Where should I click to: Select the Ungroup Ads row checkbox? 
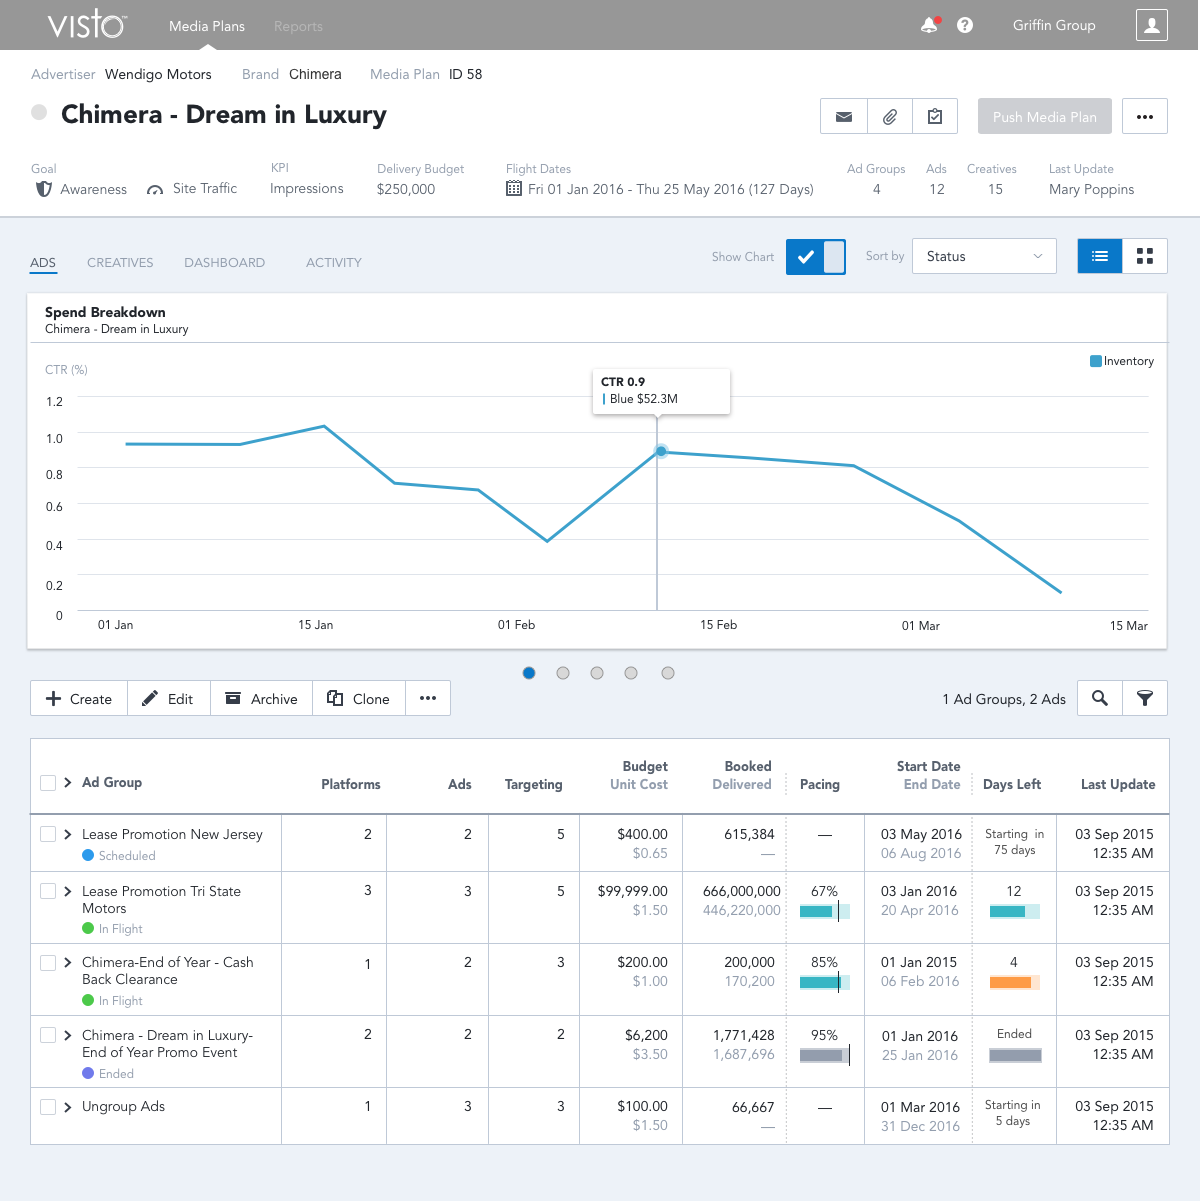coord(48,1107)
